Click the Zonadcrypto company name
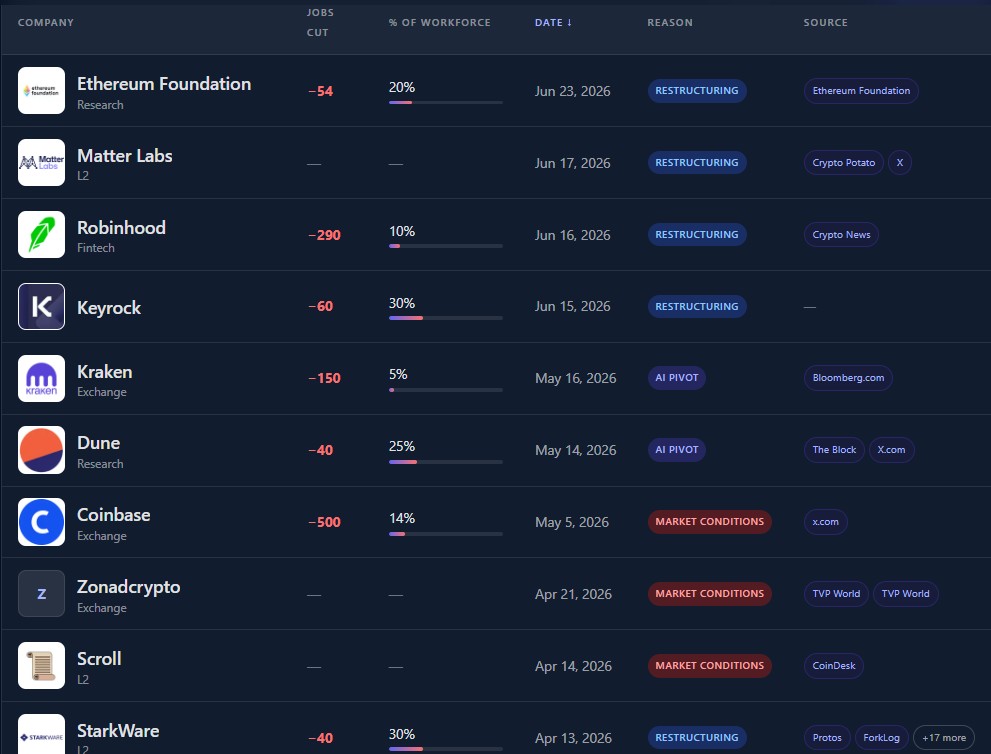 click(128, 587)
